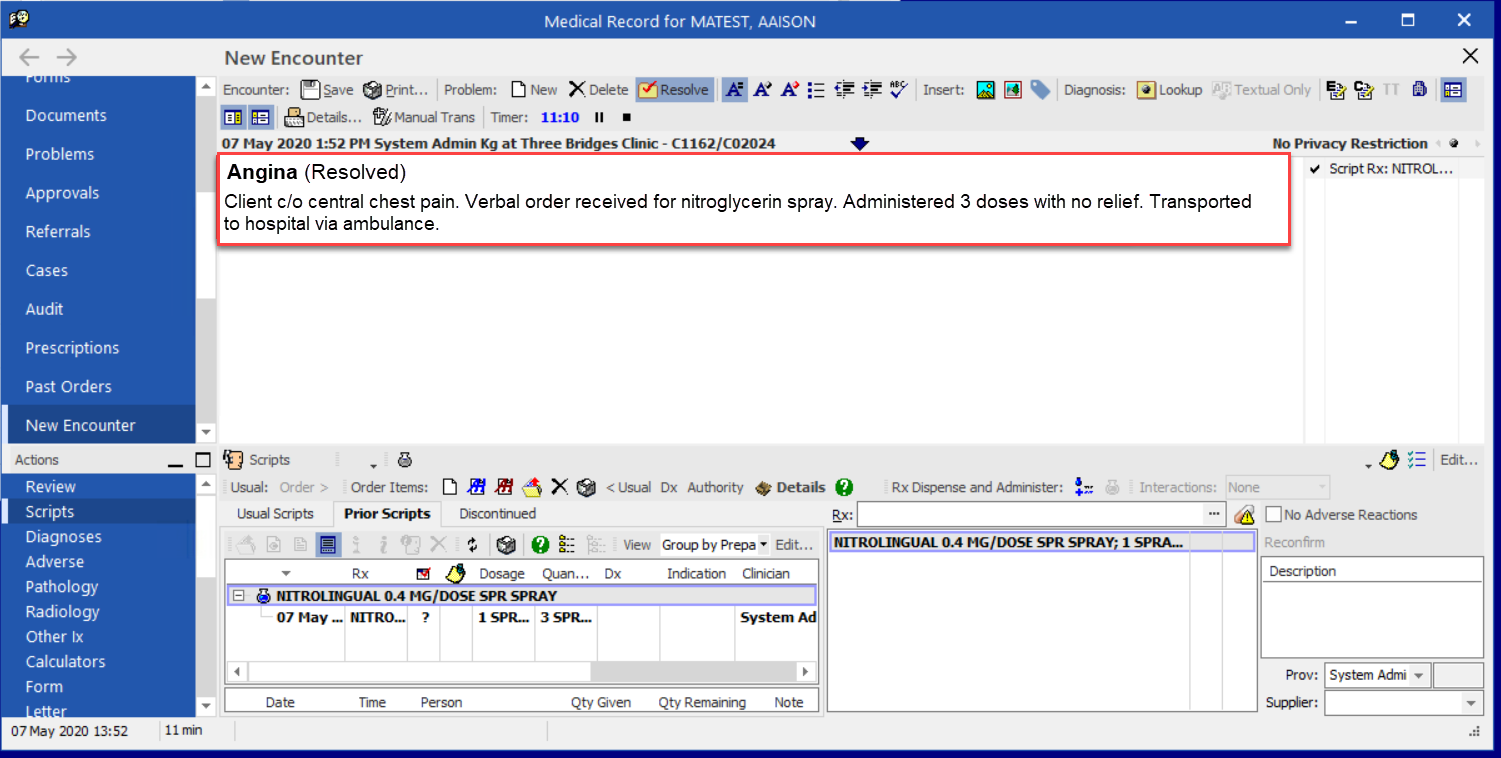
Task: Stop the encounter timer
Action: pyautogui.click(x=626, y=117)
